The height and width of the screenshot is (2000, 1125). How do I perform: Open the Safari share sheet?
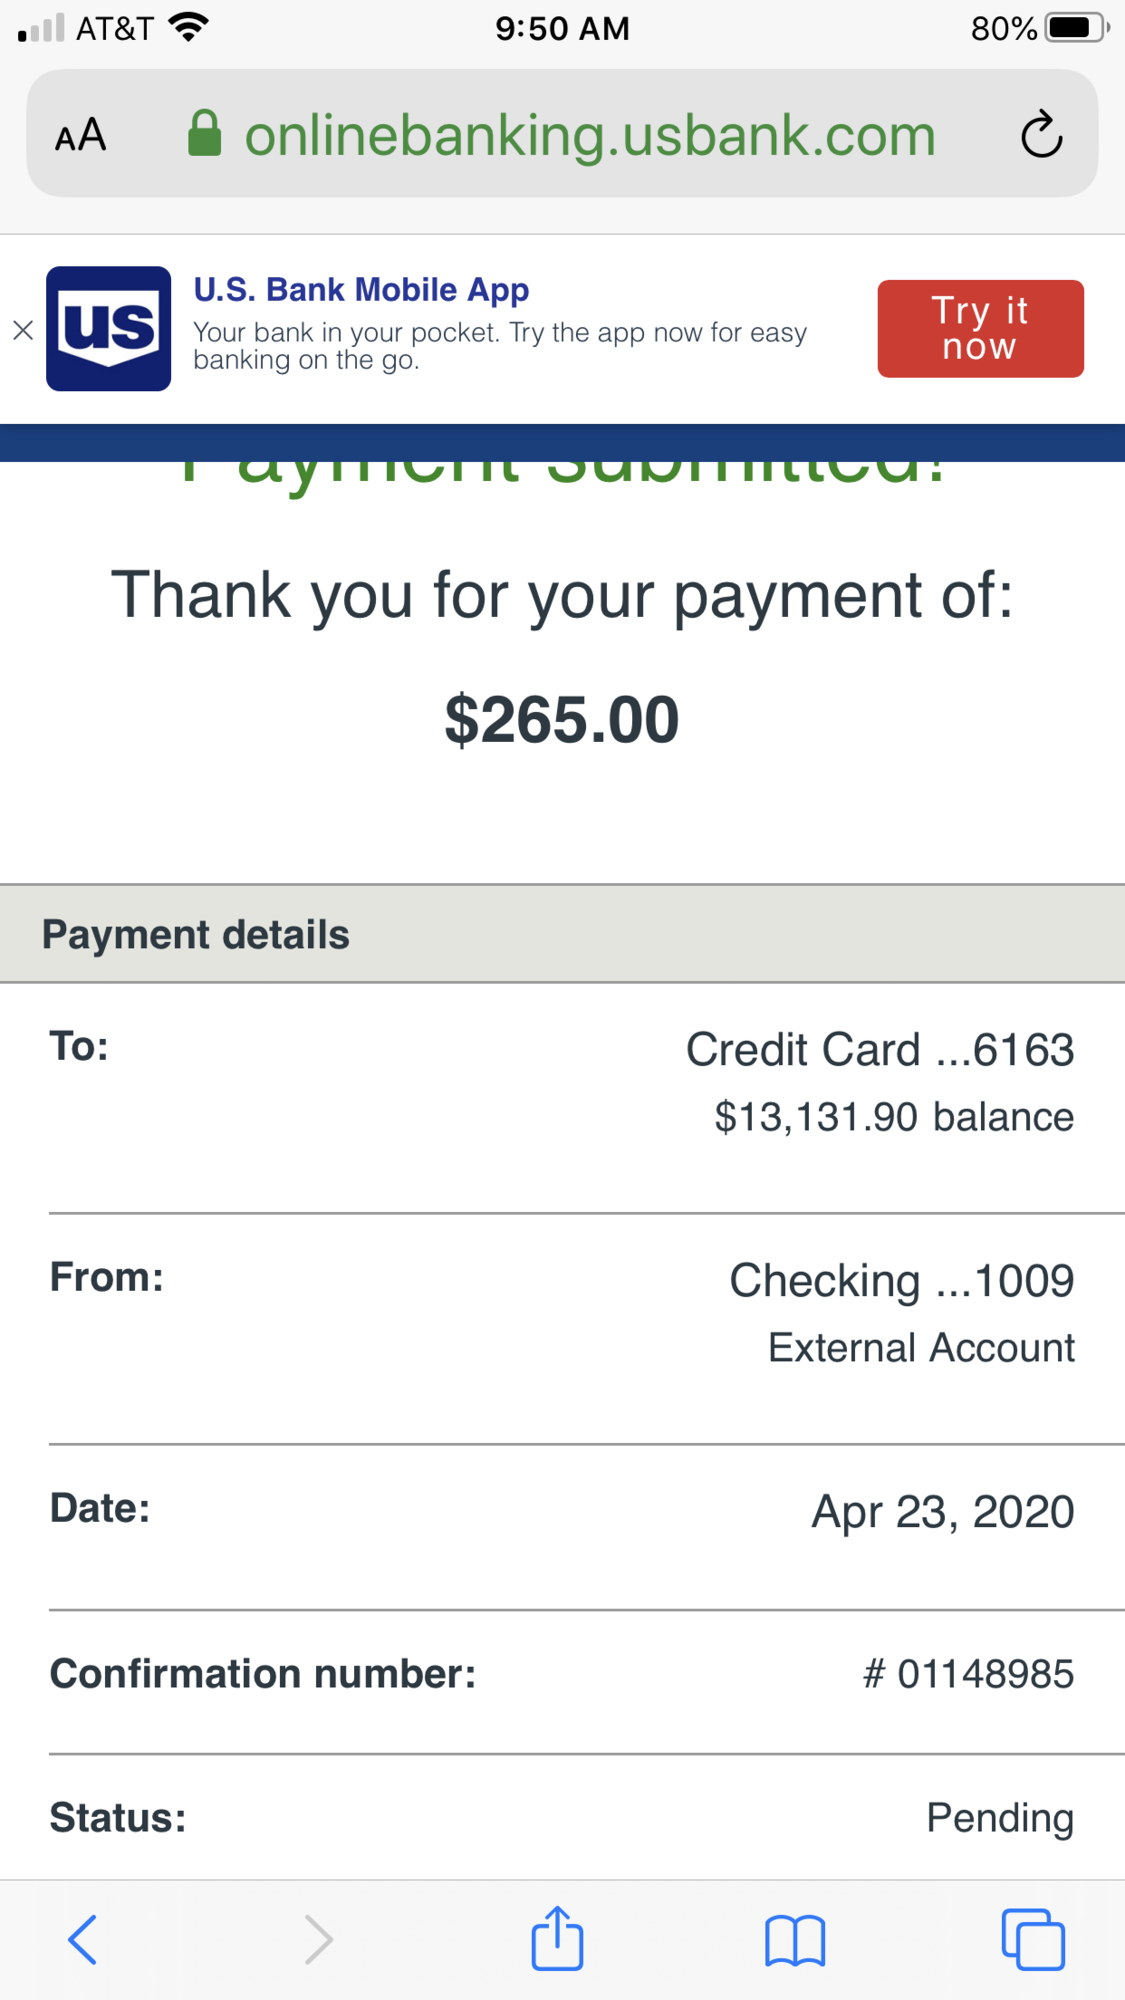[557, 1938]
